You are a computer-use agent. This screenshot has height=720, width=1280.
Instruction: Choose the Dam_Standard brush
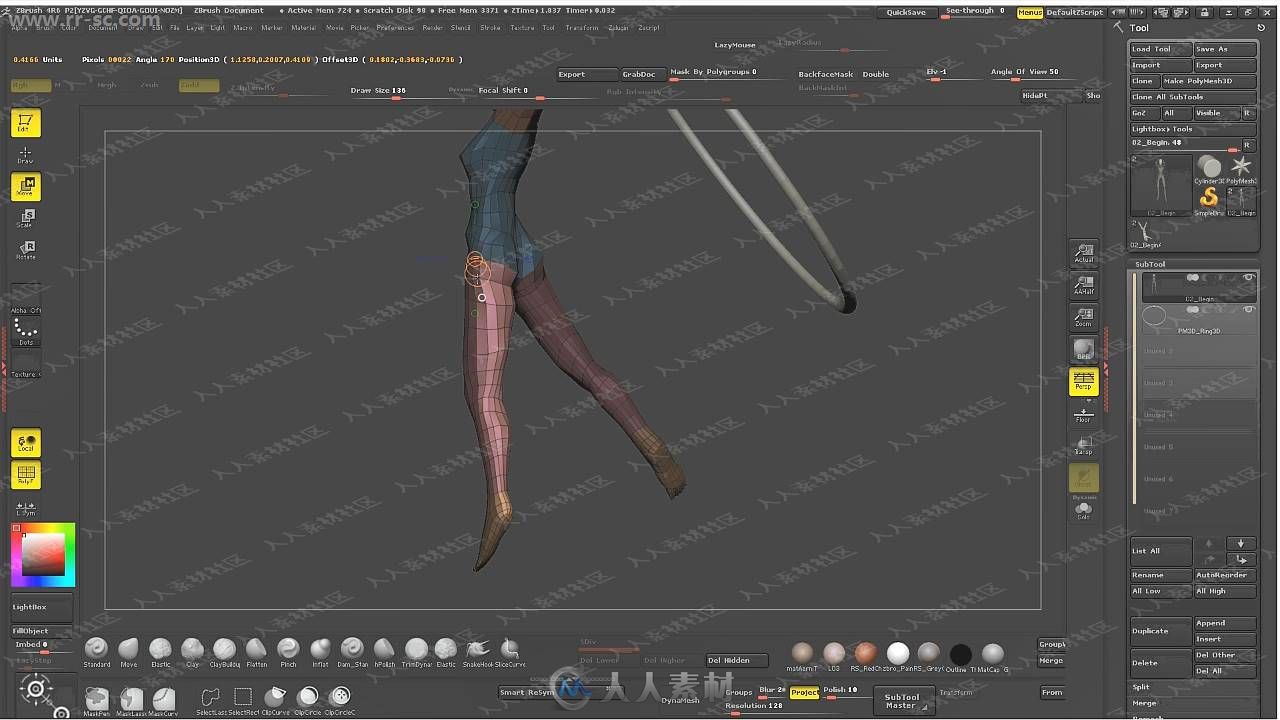tap(352, 652)
